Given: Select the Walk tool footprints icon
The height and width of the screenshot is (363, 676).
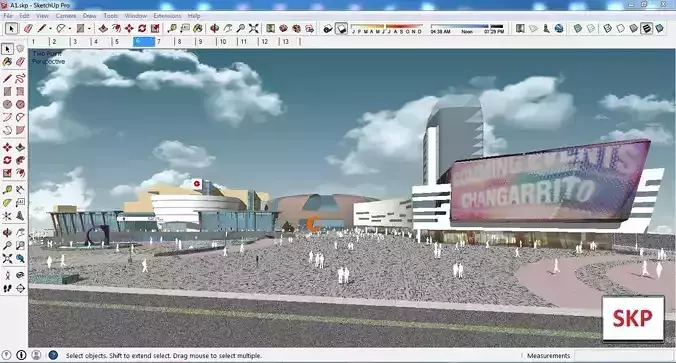Looking at the screenshot, I should [7, 288].
